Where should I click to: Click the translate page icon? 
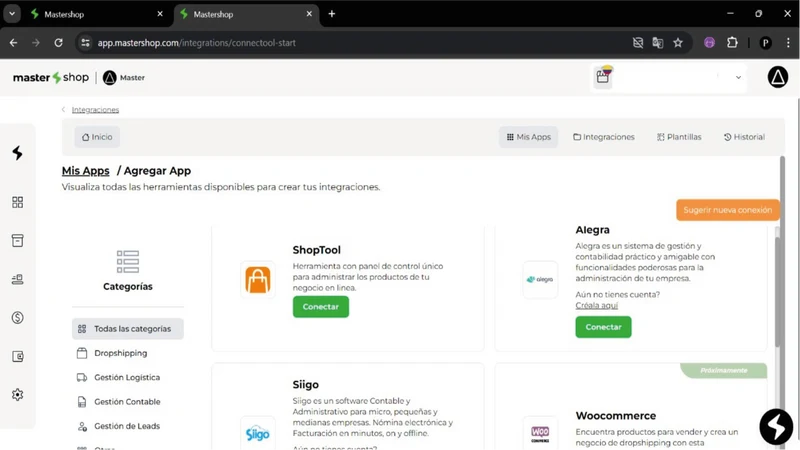coord(658,43)
